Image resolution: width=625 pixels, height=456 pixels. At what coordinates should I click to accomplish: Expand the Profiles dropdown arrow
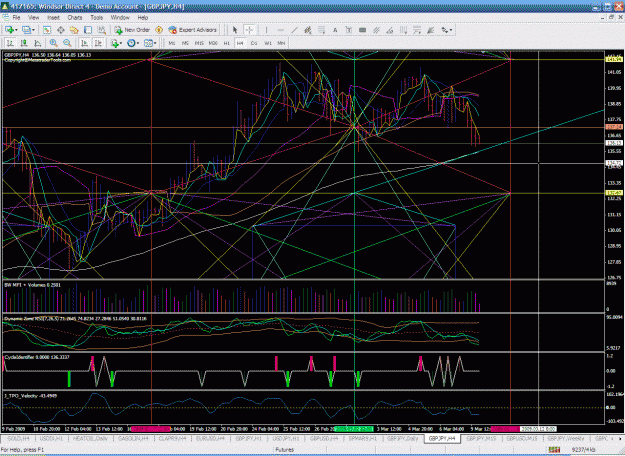click(33, 30)
